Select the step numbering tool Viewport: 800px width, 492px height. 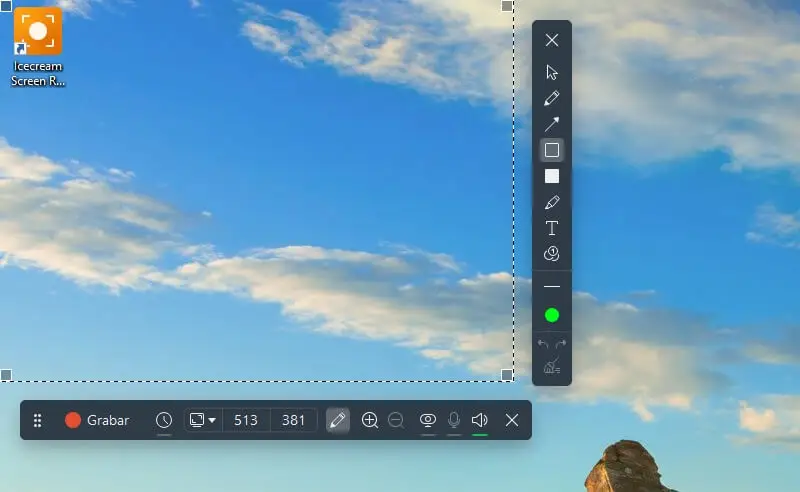(552, 254)
